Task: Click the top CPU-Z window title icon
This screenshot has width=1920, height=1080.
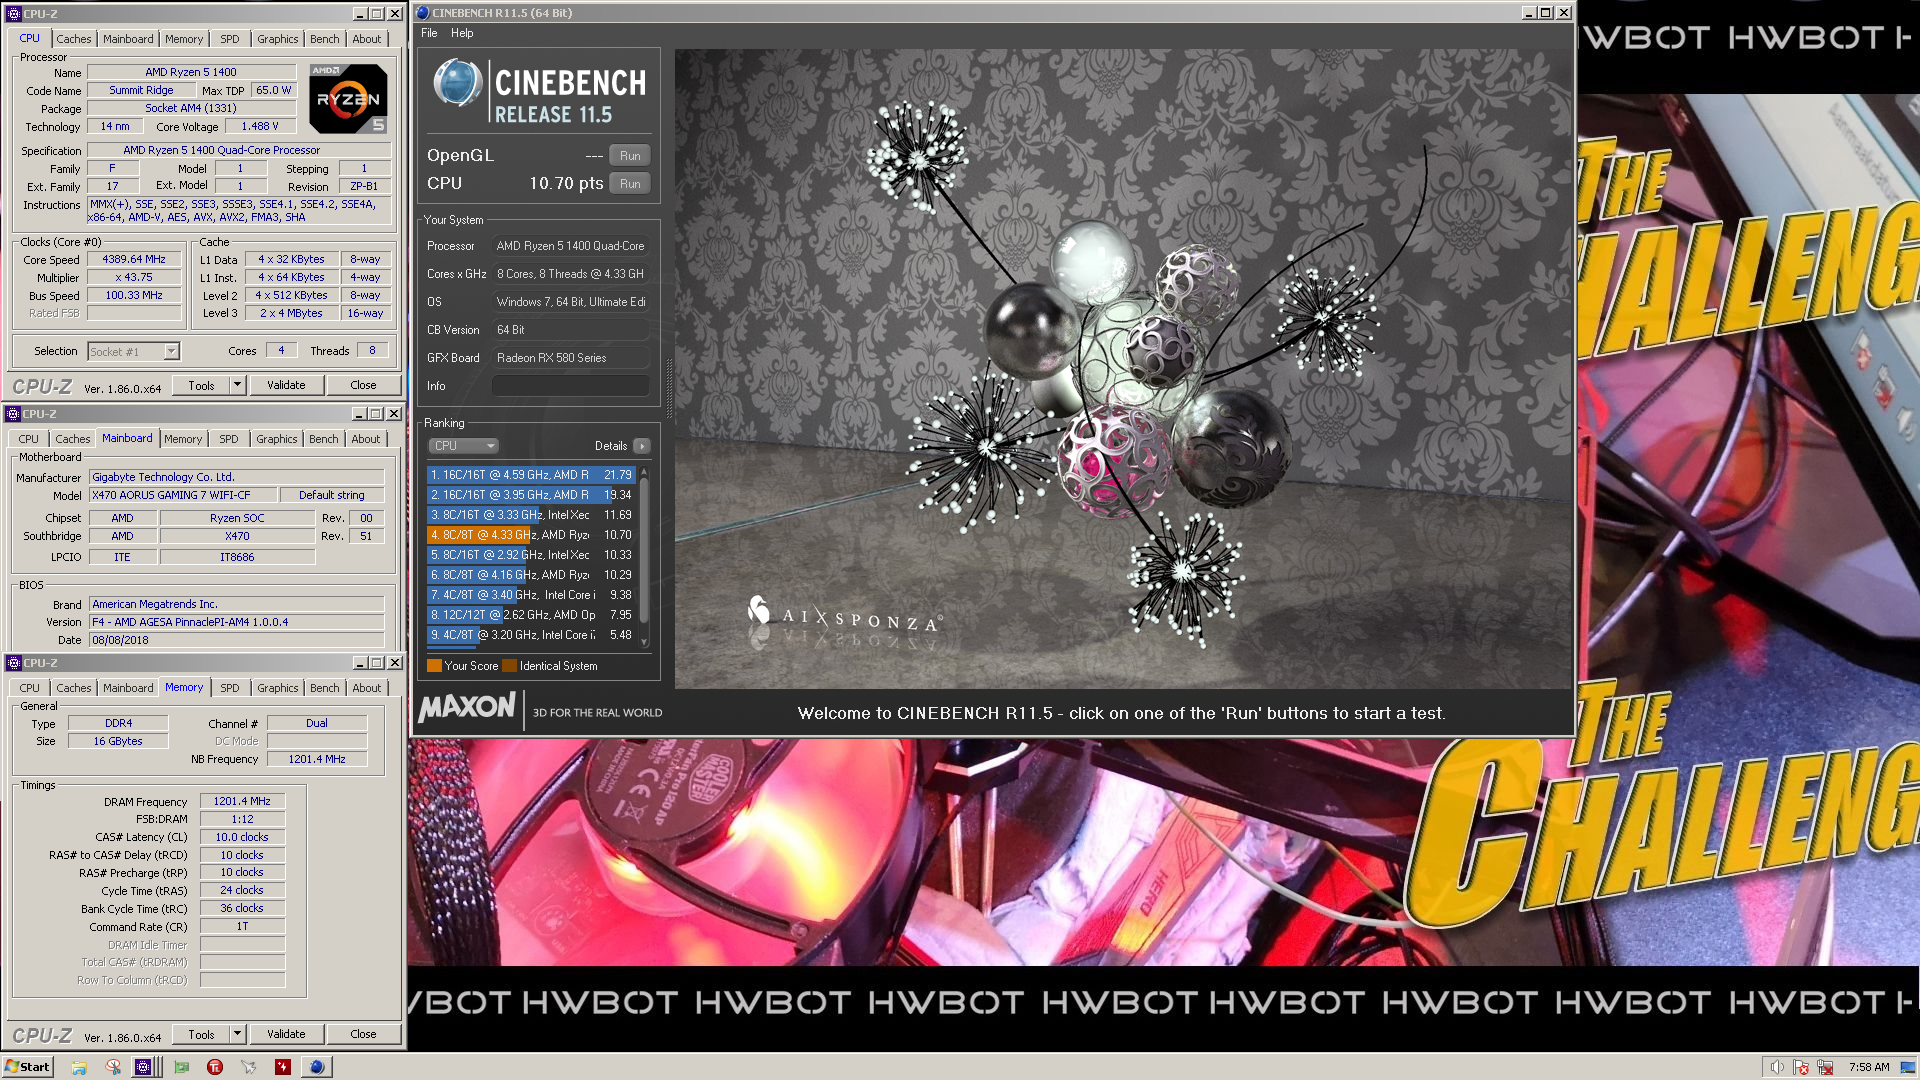Action: (x=13, y=14)
